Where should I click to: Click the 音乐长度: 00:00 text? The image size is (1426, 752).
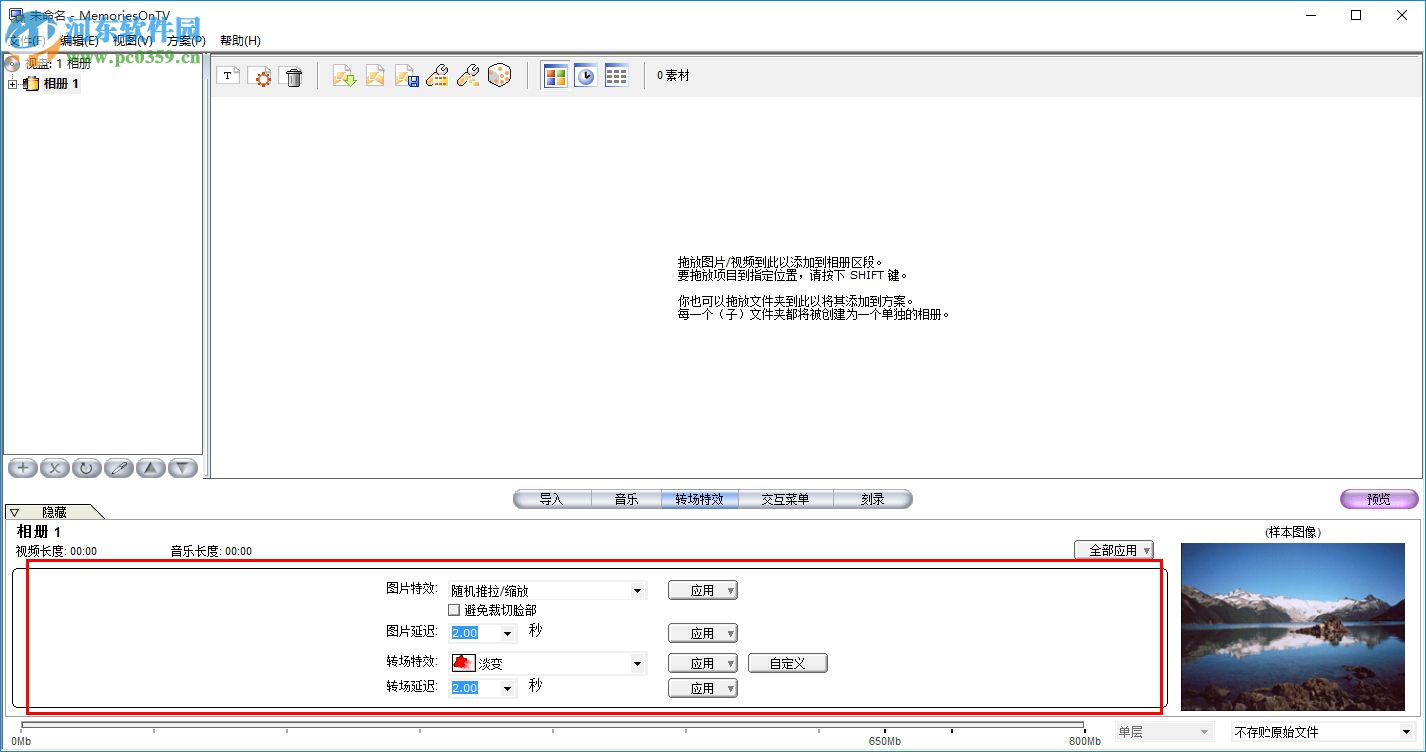click(211, 551)
